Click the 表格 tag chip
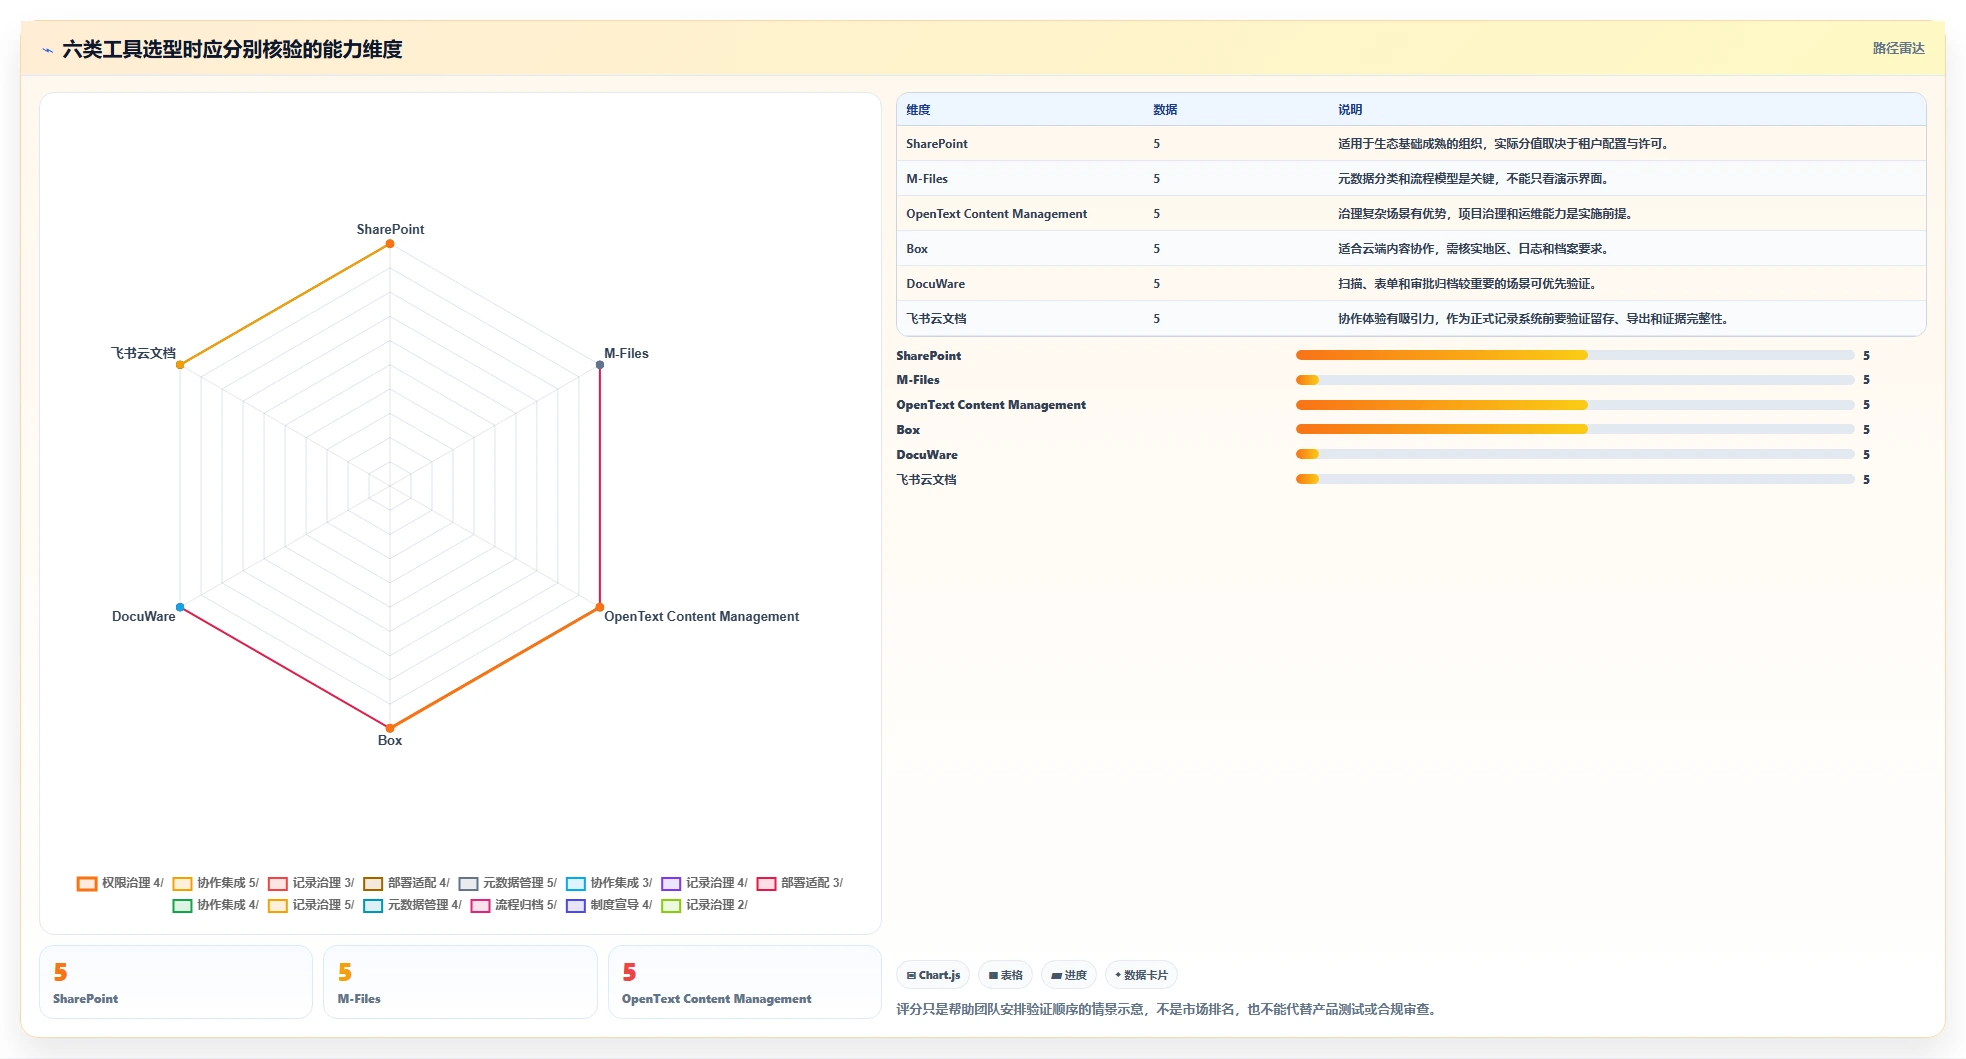The image size is (1966, 1059). [1006, 975]
